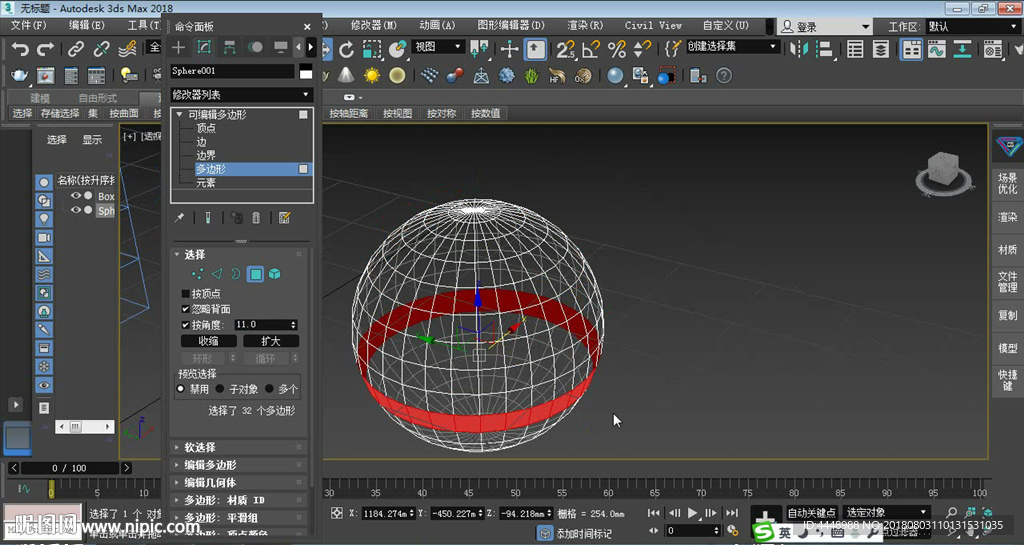Screen dimensions: 1024x545
Task: Toggle the Percent Snap icon
Action: (616, 49)
